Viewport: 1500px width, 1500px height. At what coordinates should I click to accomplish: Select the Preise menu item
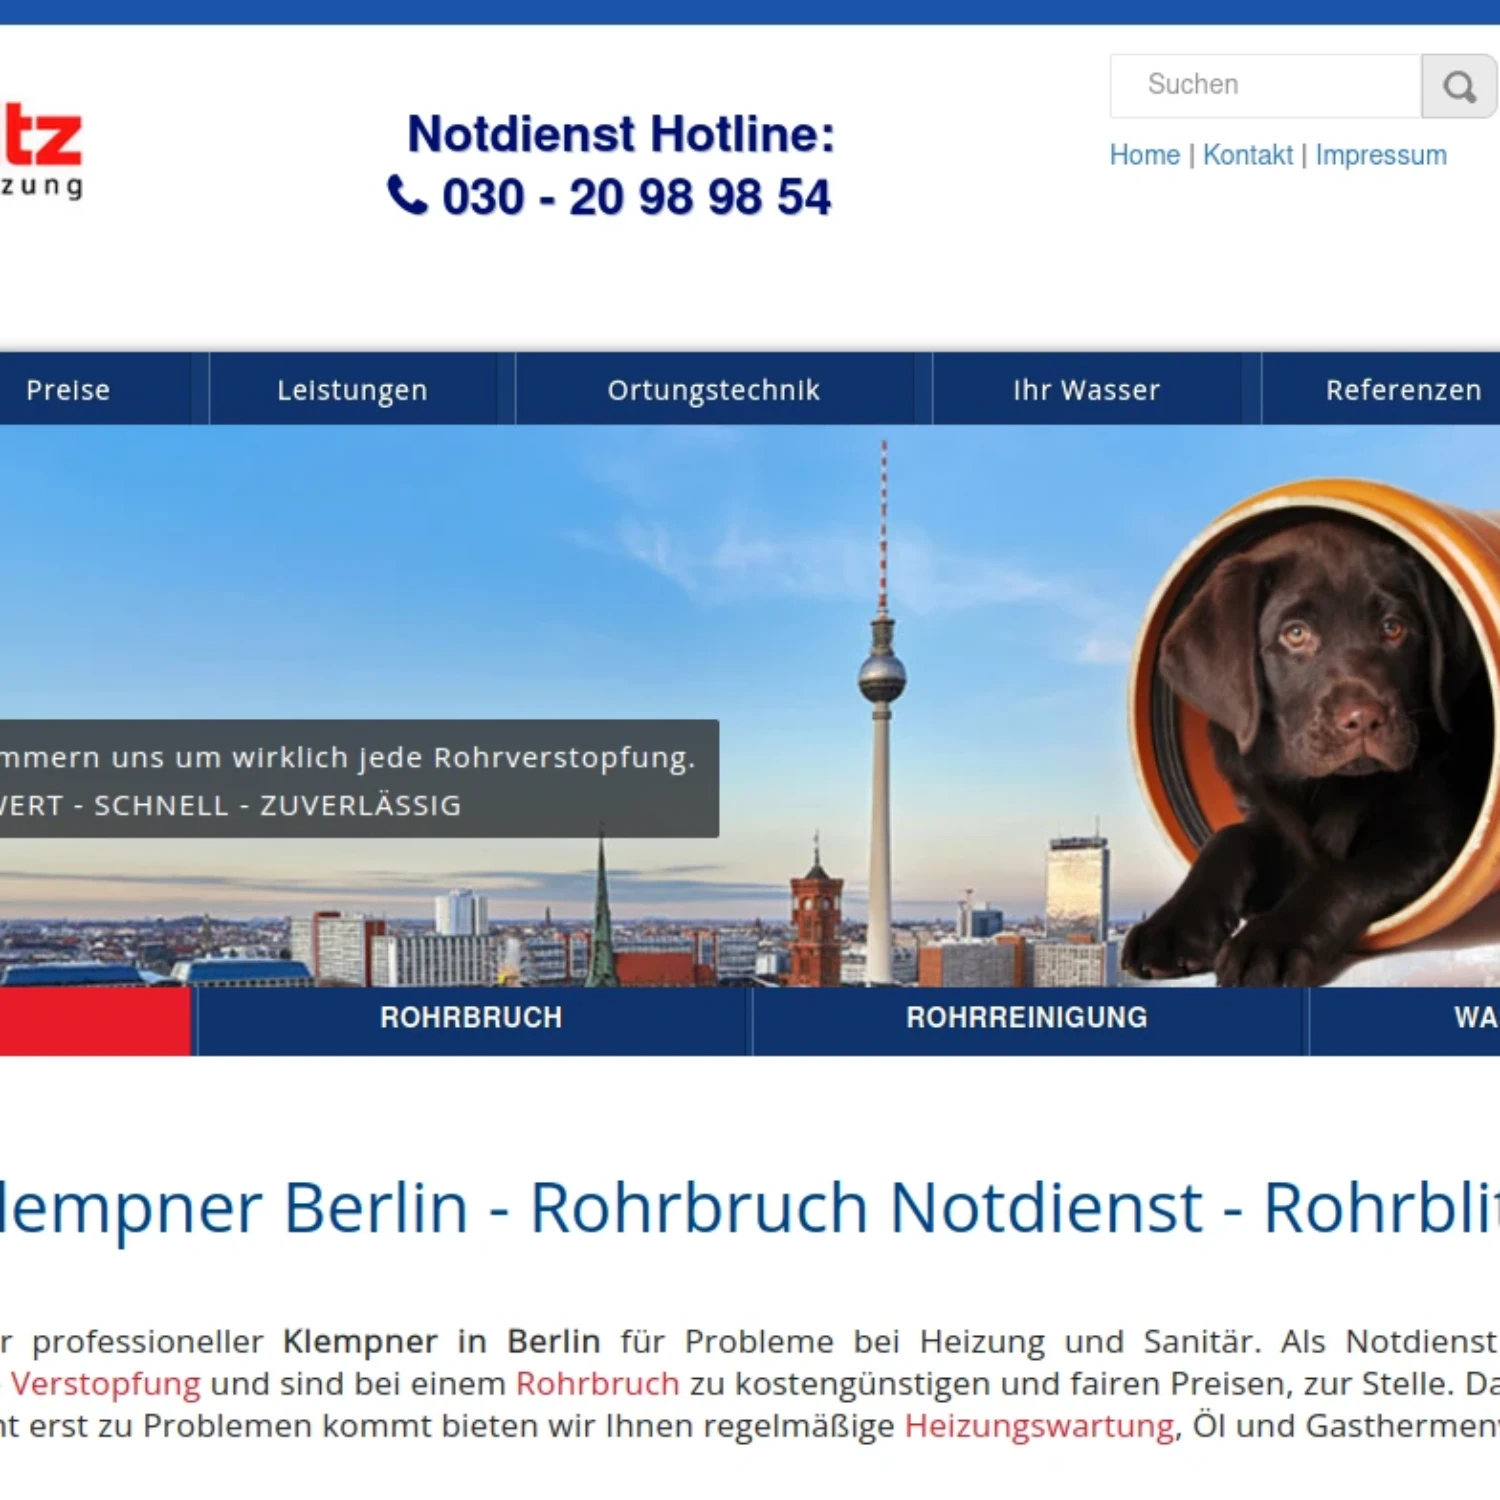tap(68, 389)
